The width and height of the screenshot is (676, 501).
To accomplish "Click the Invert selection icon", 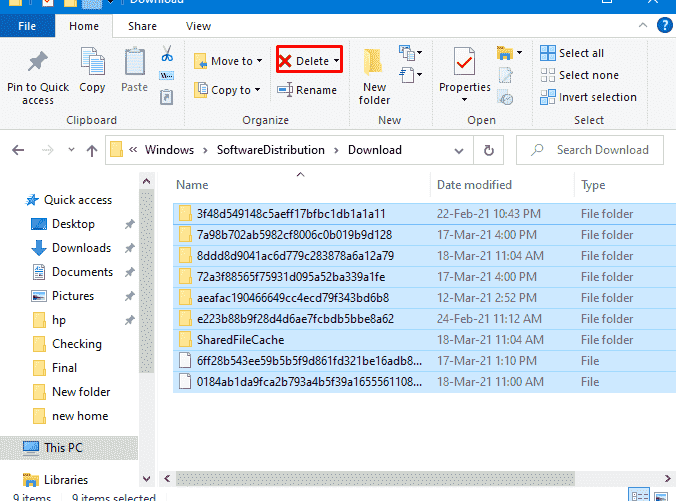I will (548, 97).
